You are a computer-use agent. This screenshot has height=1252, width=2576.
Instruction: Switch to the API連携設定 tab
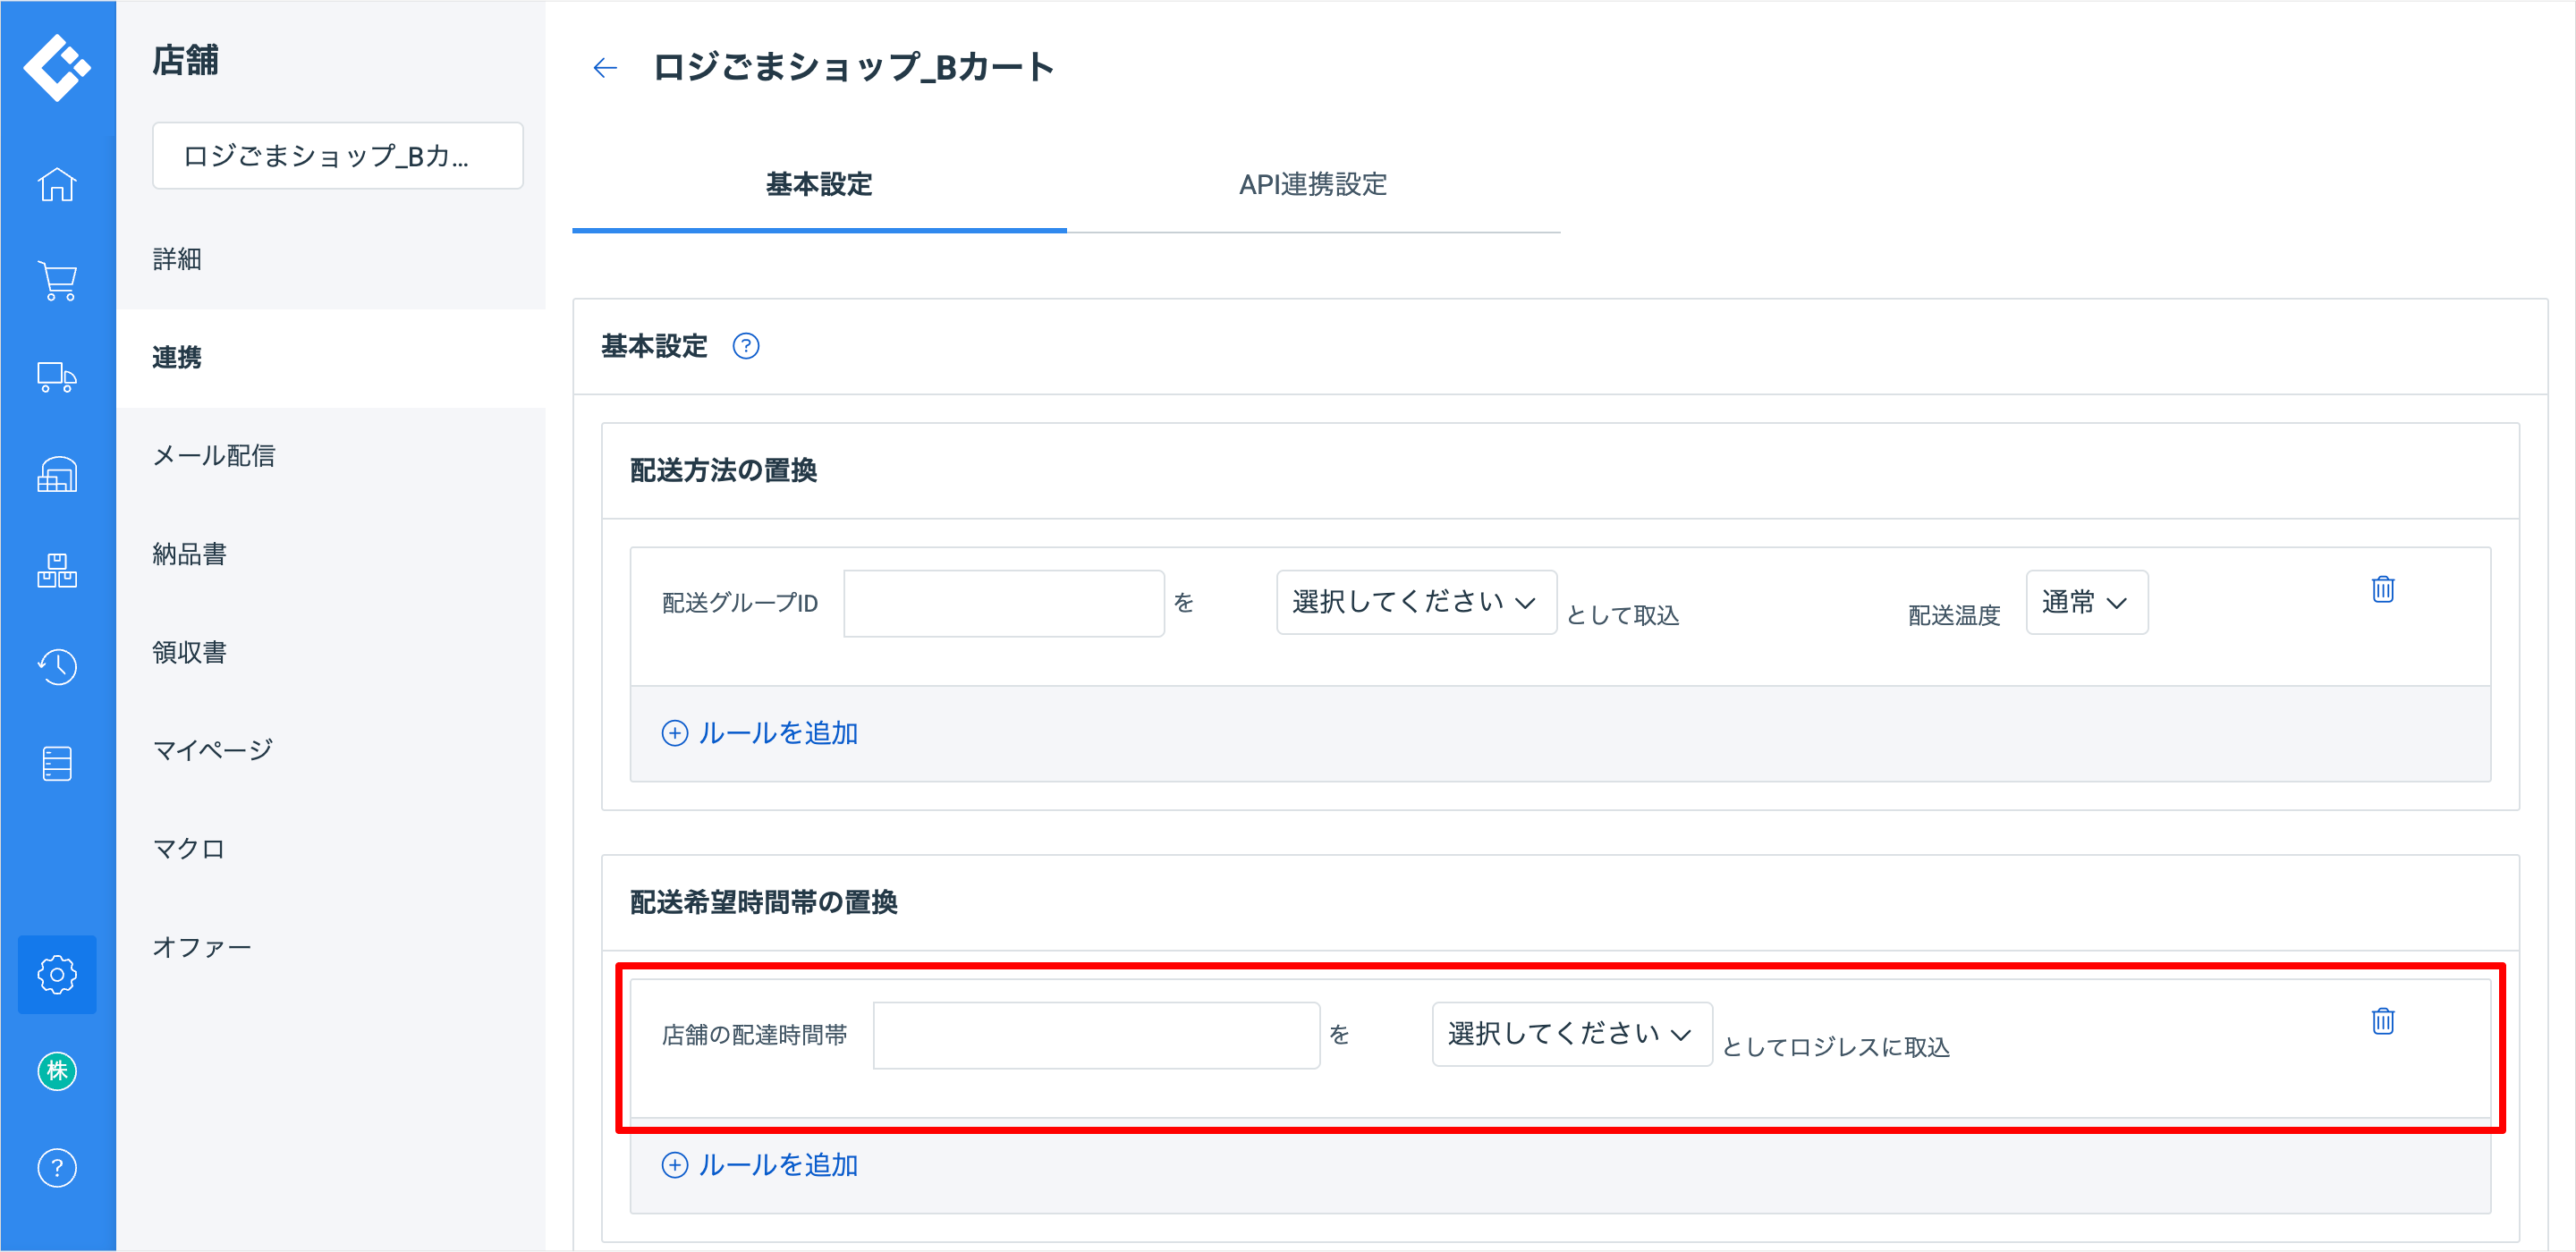point(1312,185)
